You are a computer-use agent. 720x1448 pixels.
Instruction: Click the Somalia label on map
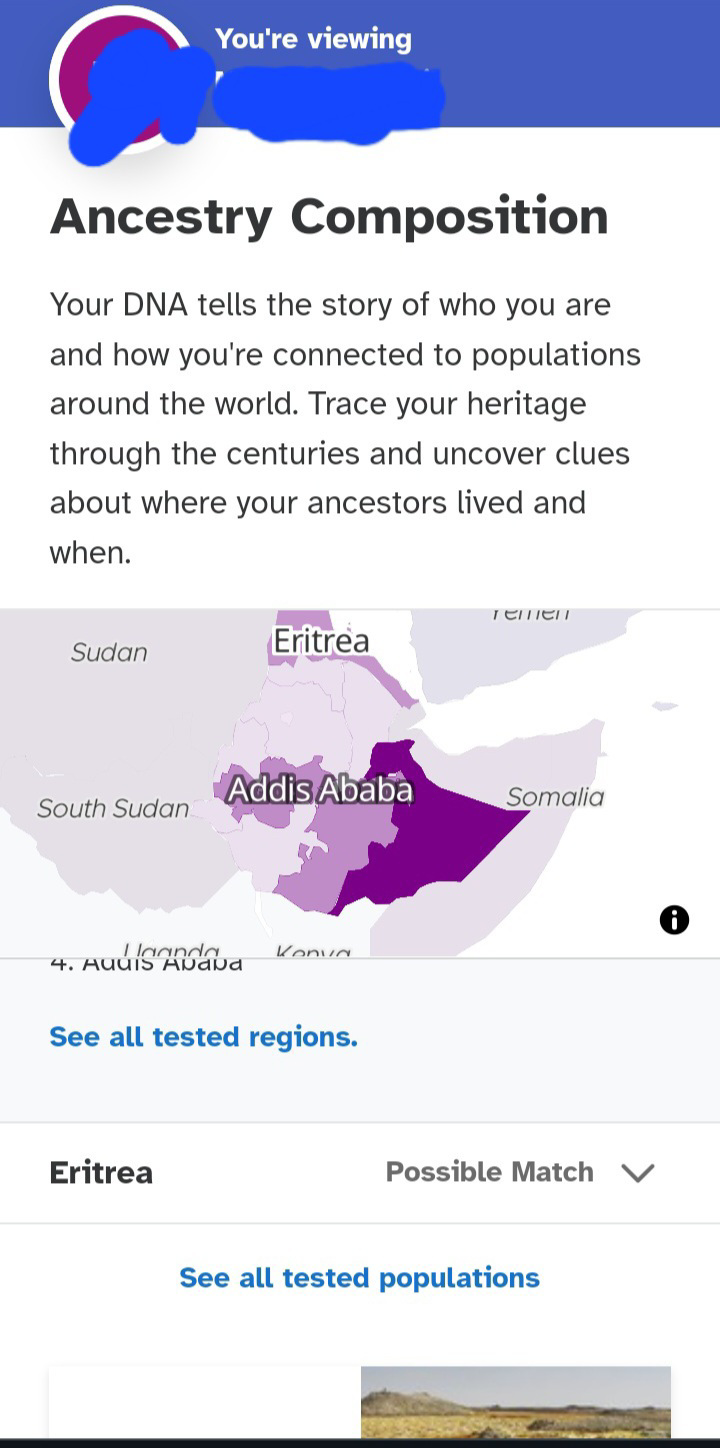point(555,797)
